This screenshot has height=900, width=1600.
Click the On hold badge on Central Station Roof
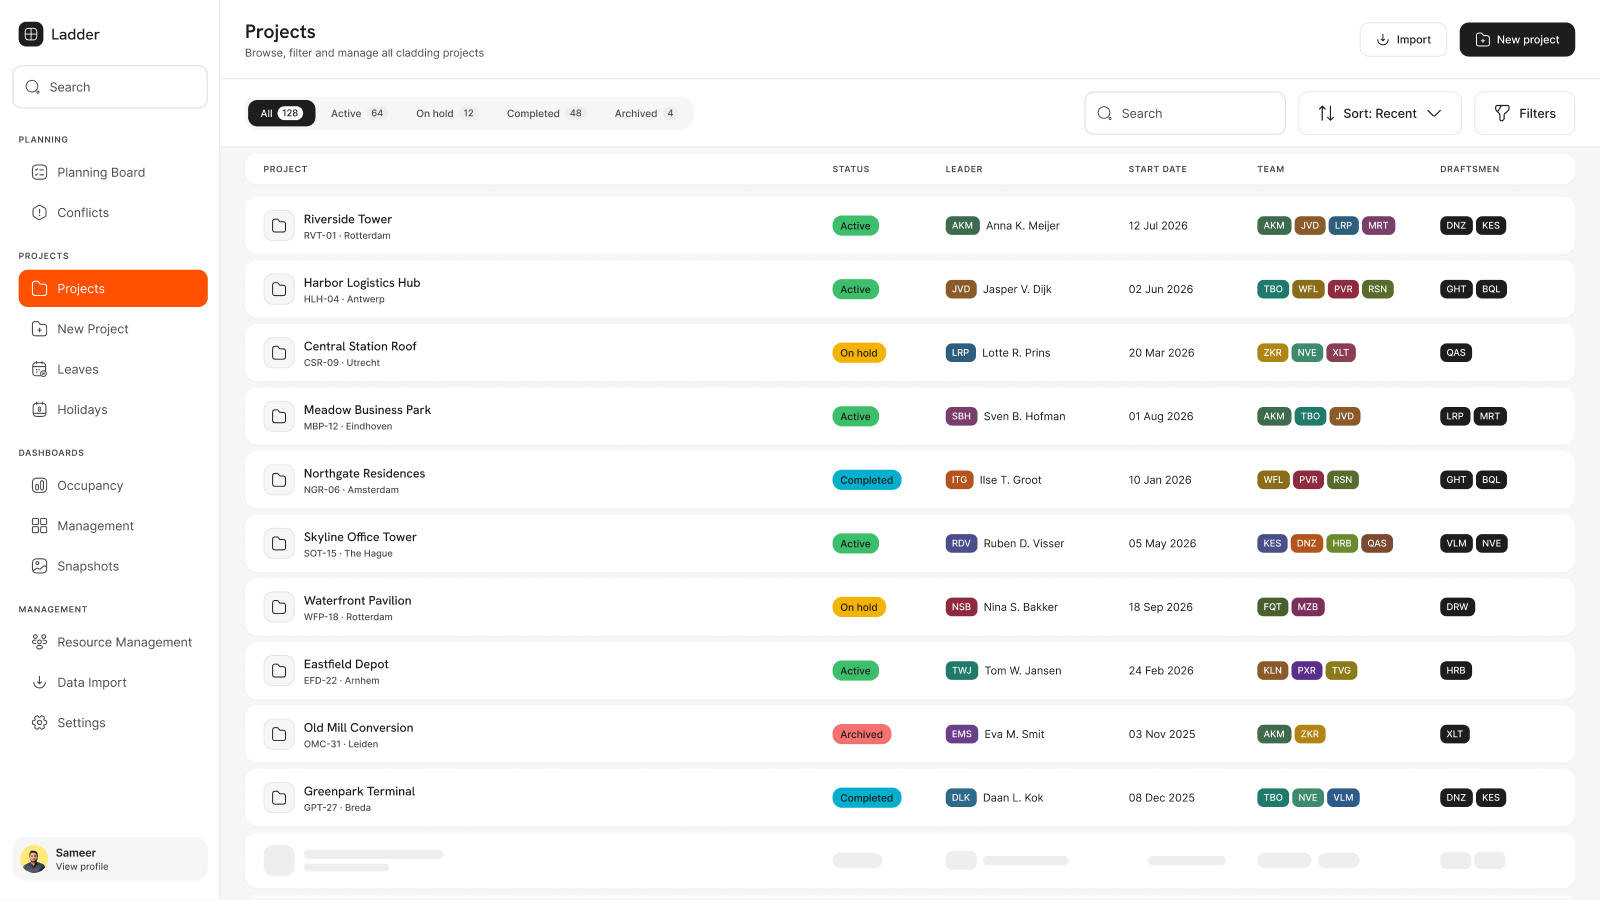[859, 353]
